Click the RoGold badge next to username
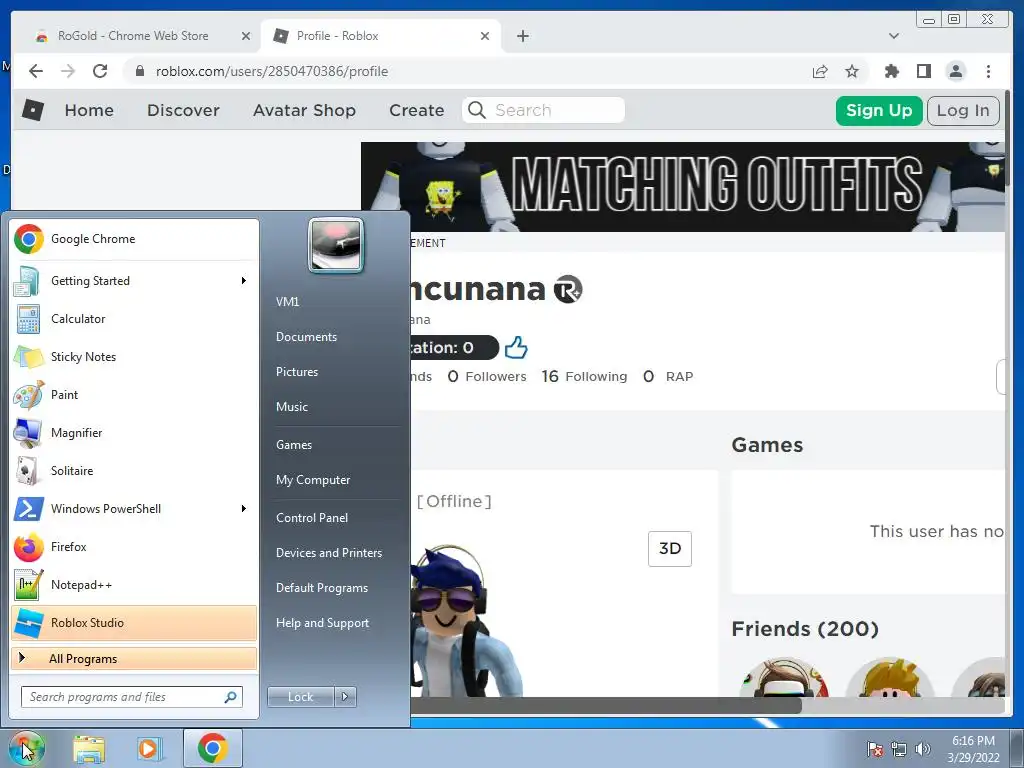1024x768 pixels. [x=568, y=289]
